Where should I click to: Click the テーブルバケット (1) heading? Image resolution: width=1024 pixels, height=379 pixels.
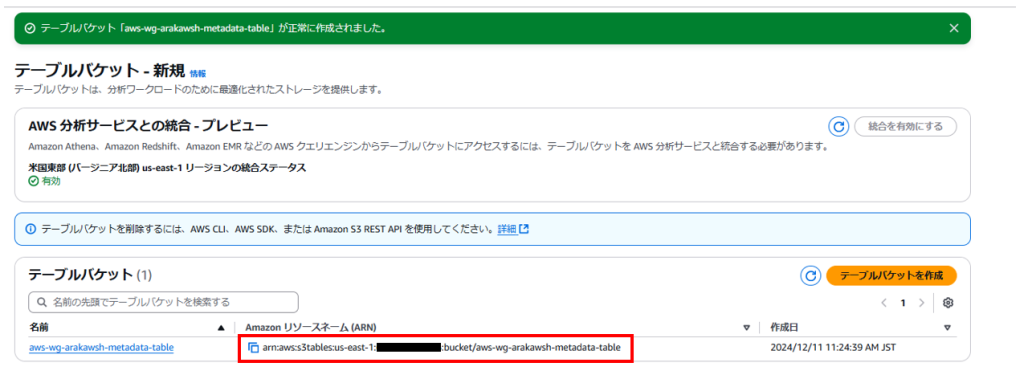click(91, 274)
